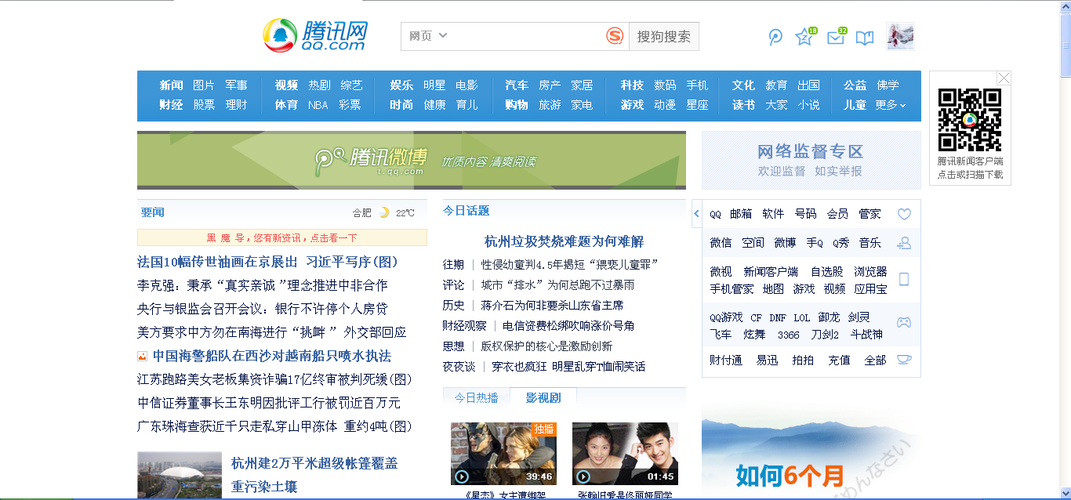The height and width of the screenshot is (500, 1071).
Task: Click the cup icon beside 财付通 row
Action: pos(904,359)
